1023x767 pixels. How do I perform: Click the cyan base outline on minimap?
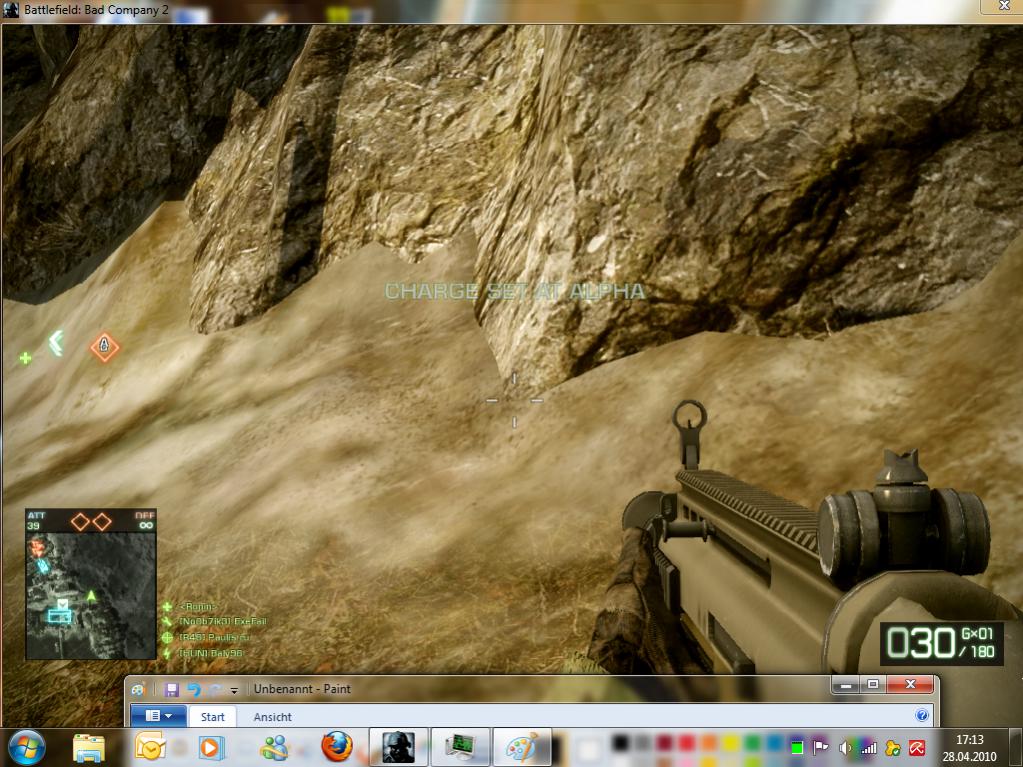[59, 616]
